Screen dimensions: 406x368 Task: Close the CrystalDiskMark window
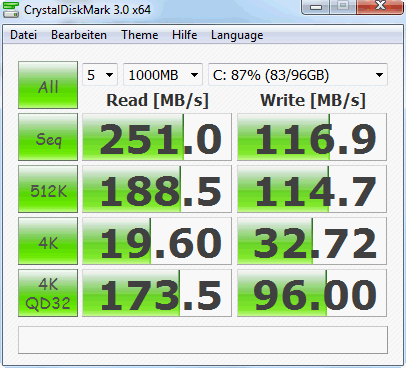tap(380, 6)
